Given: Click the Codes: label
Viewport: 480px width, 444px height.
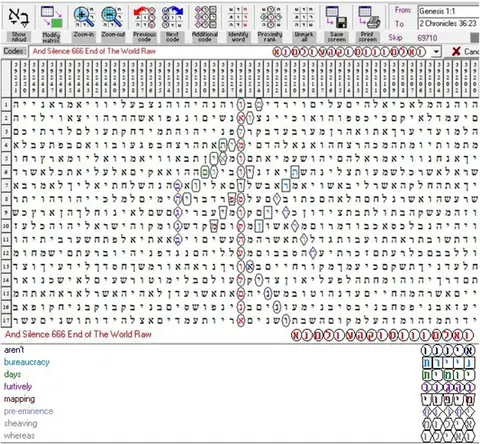Looking at the screenshot, I should (x=15, y=51).
